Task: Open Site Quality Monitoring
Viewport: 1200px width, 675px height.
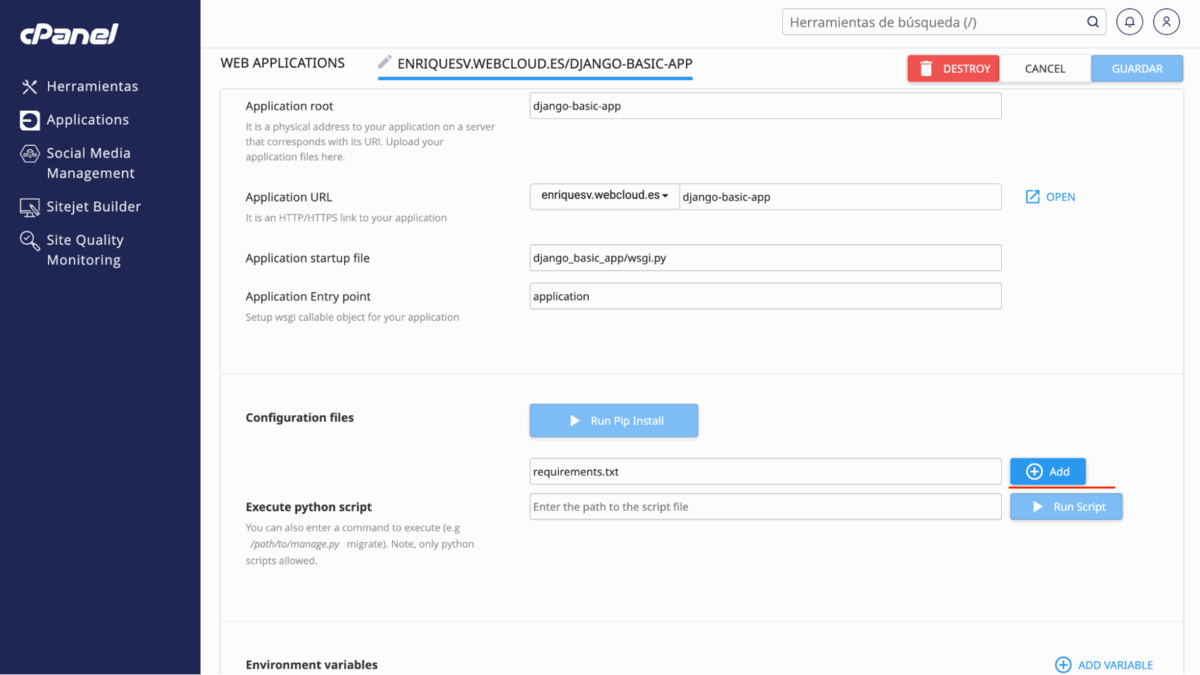Action: click(84, 250)
